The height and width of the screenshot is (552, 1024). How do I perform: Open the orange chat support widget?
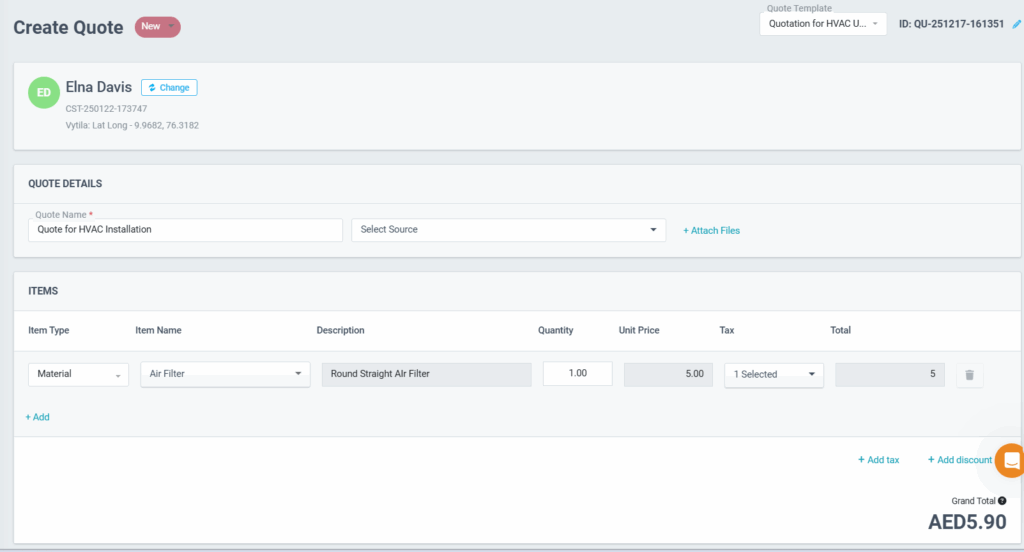tap(1010, 461)
